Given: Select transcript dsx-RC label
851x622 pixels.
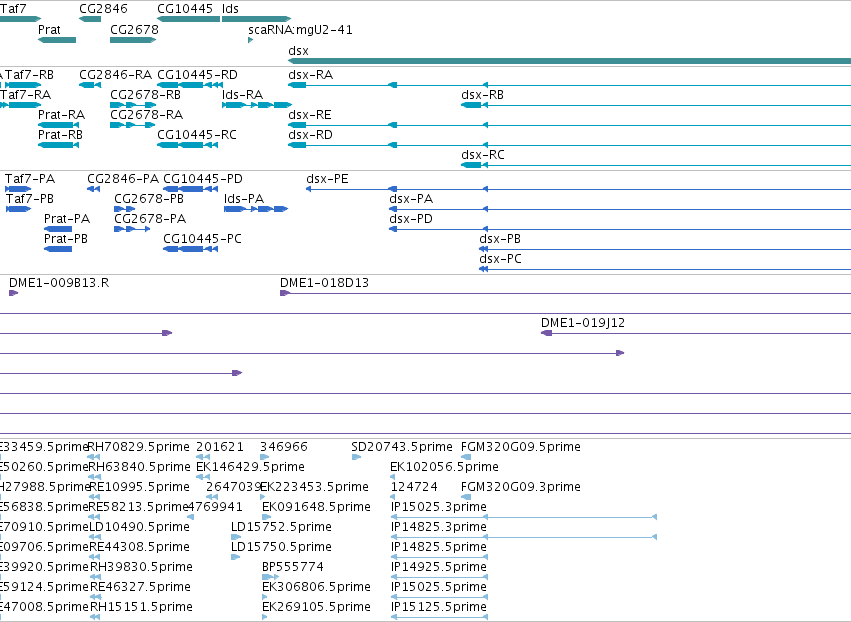Looking at the screenshot, I should pyautogui.click(x=483, y=155).
